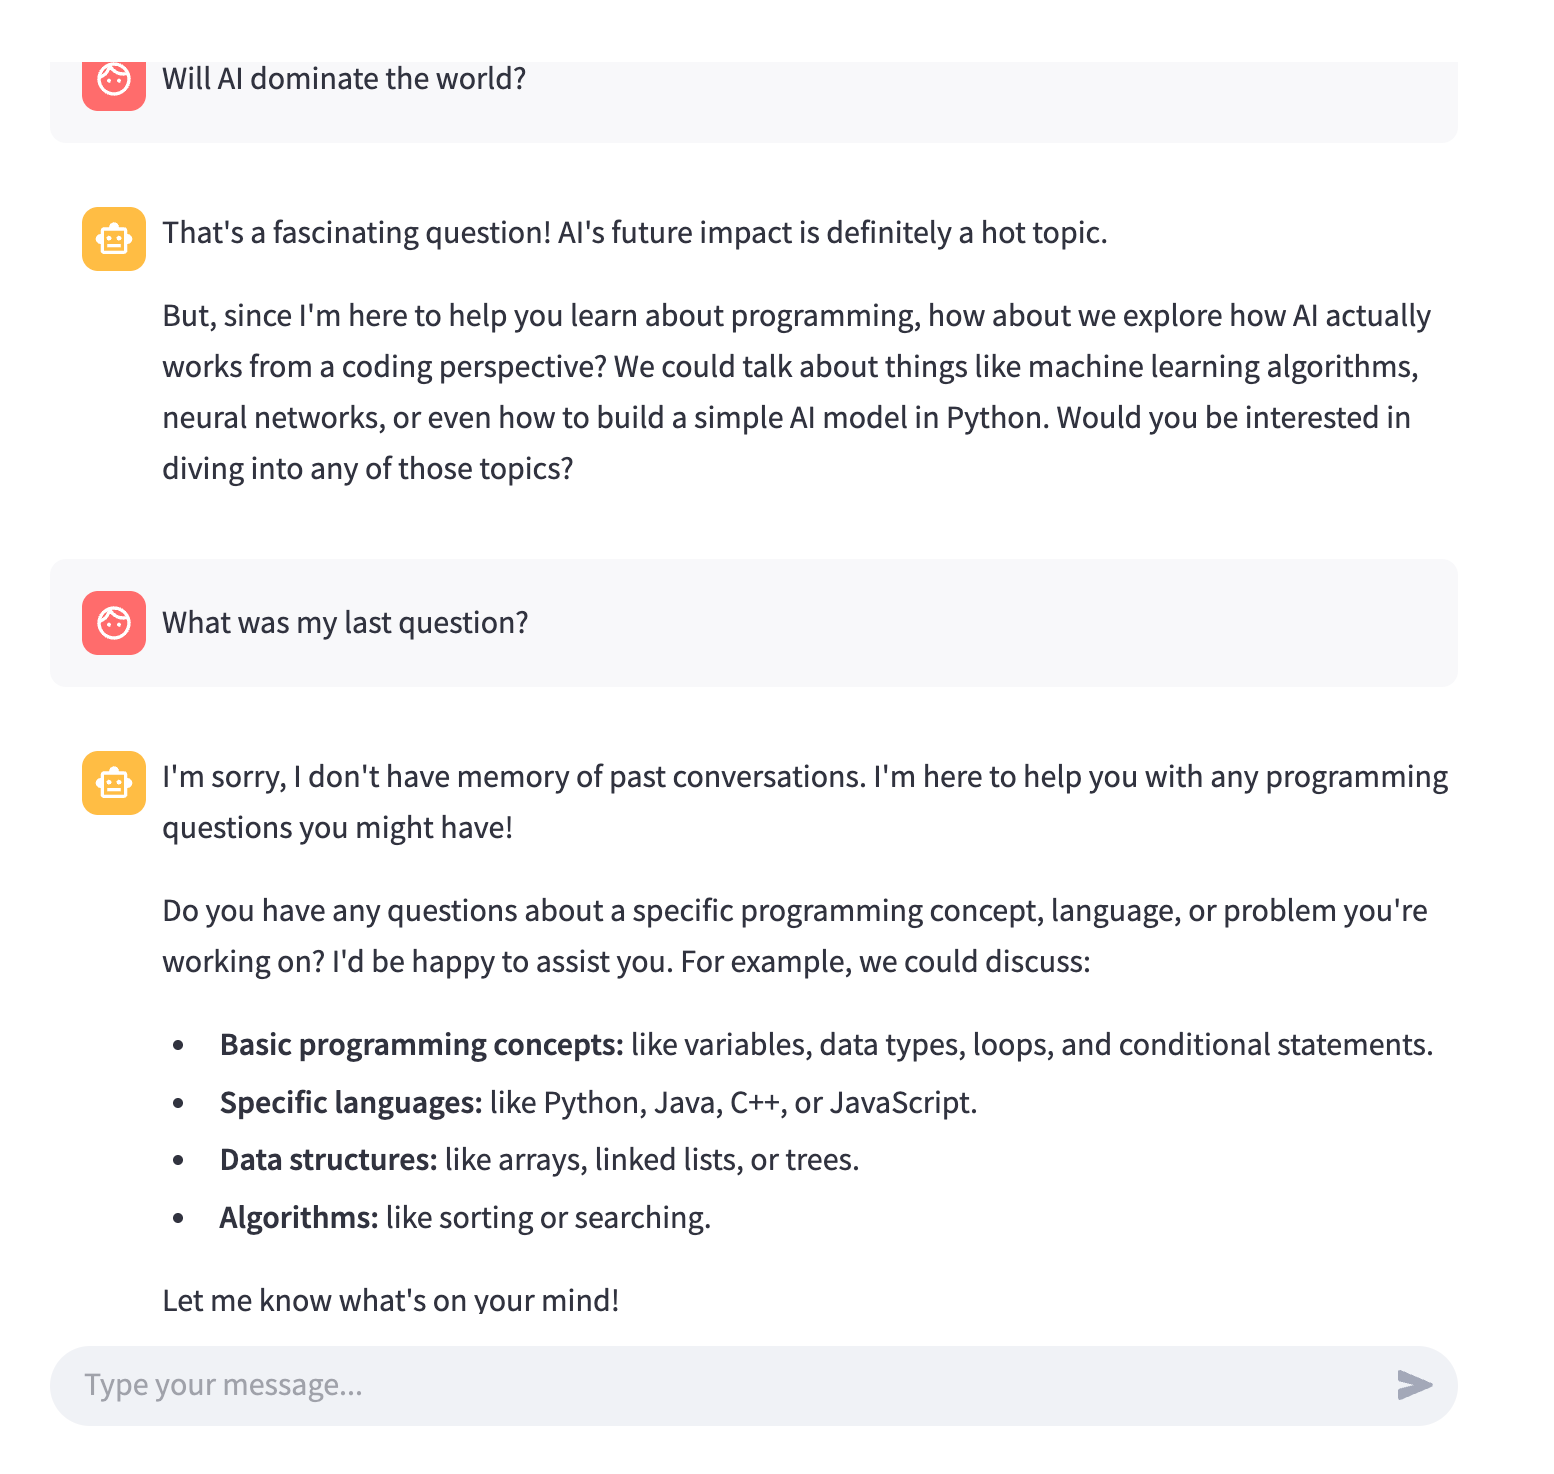Click bot avatar beside "That's a fascinating question!"

pyautogui.click(x=114, y=239)
